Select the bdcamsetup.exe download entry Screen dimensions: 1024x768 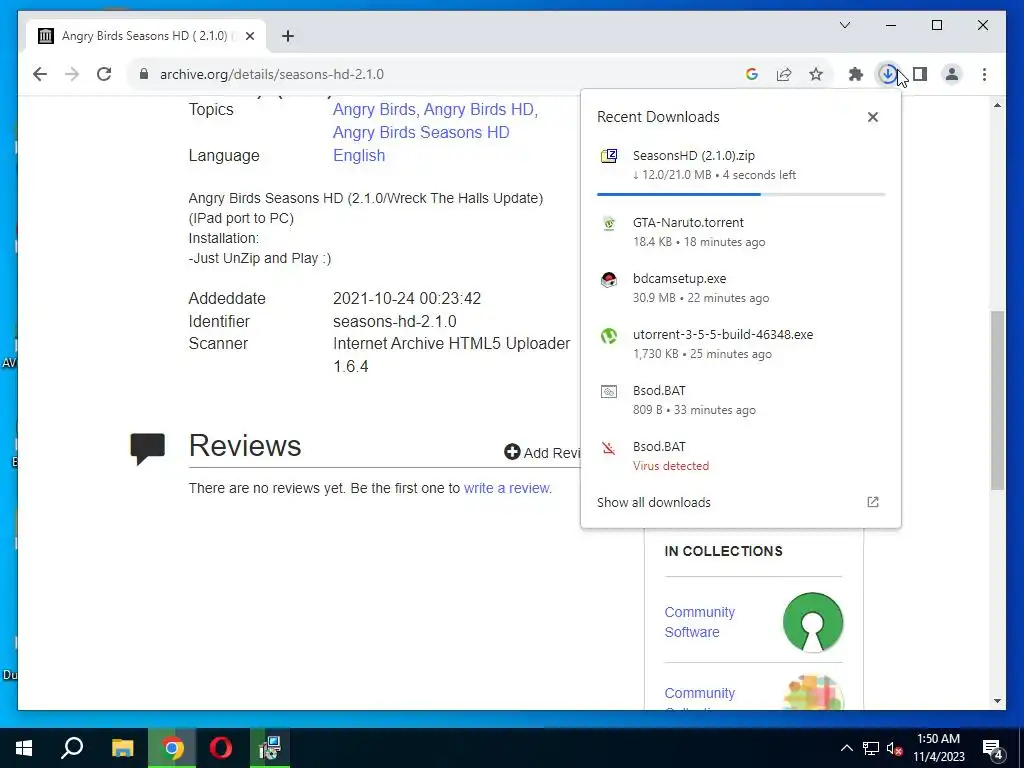(741, 288)
